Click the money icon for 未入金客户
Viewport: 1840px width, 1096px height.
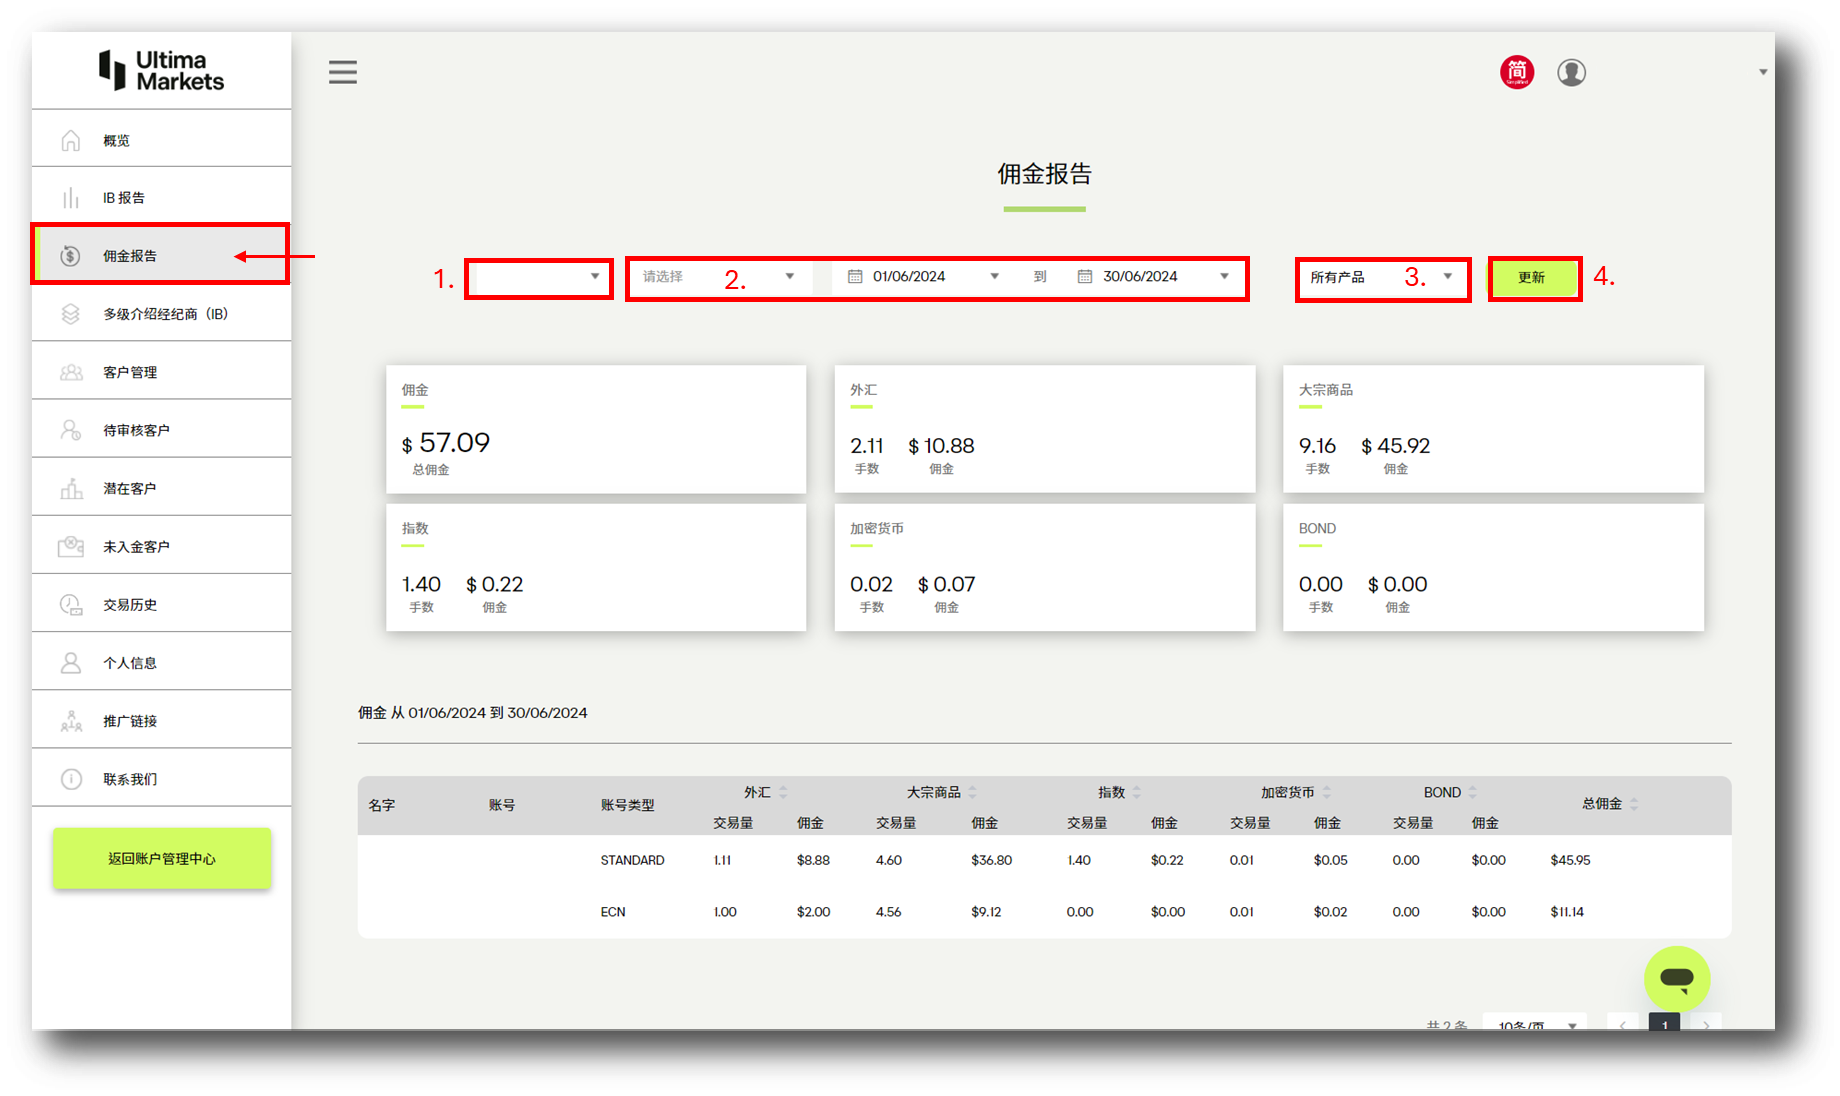pyautogui.click(x=71, y=546)
